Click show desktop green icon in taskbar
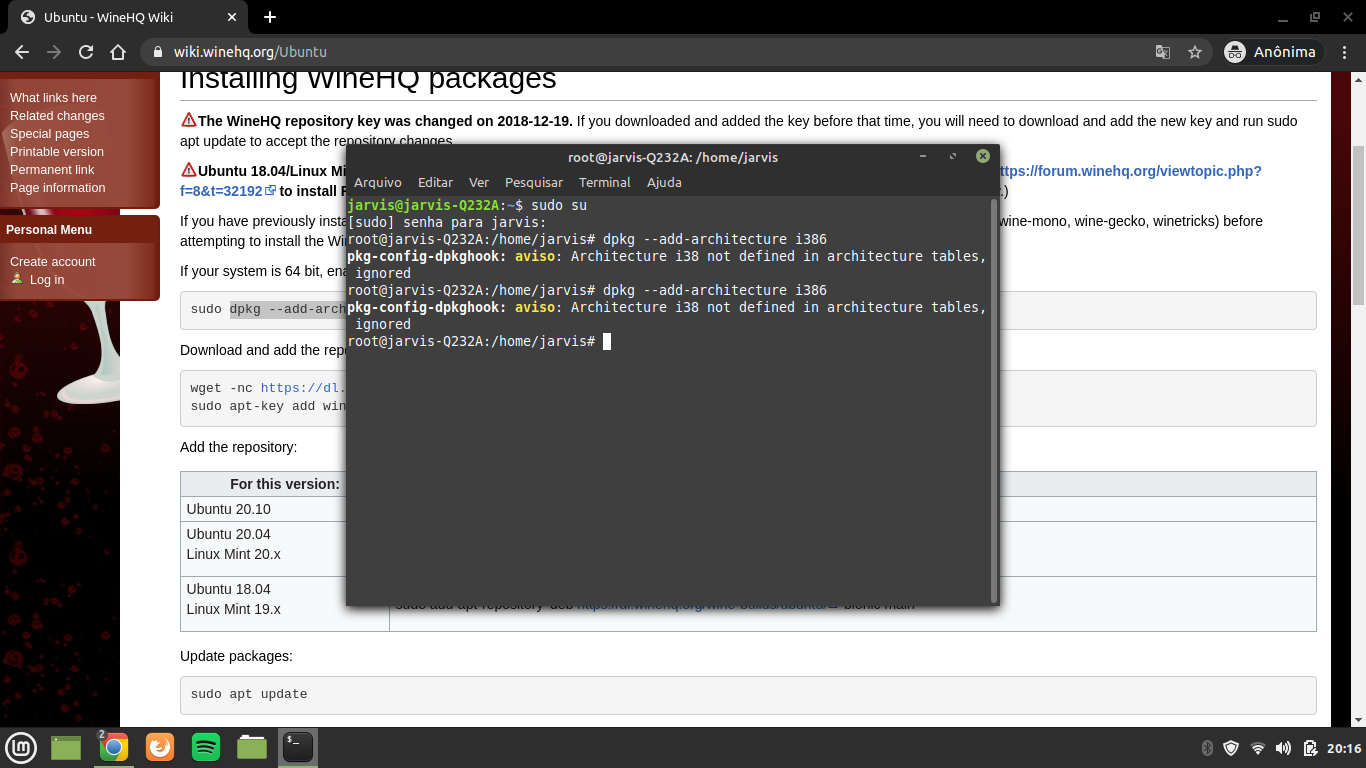This screenshot has width=1366, height=768. click(x=66, y=747)
